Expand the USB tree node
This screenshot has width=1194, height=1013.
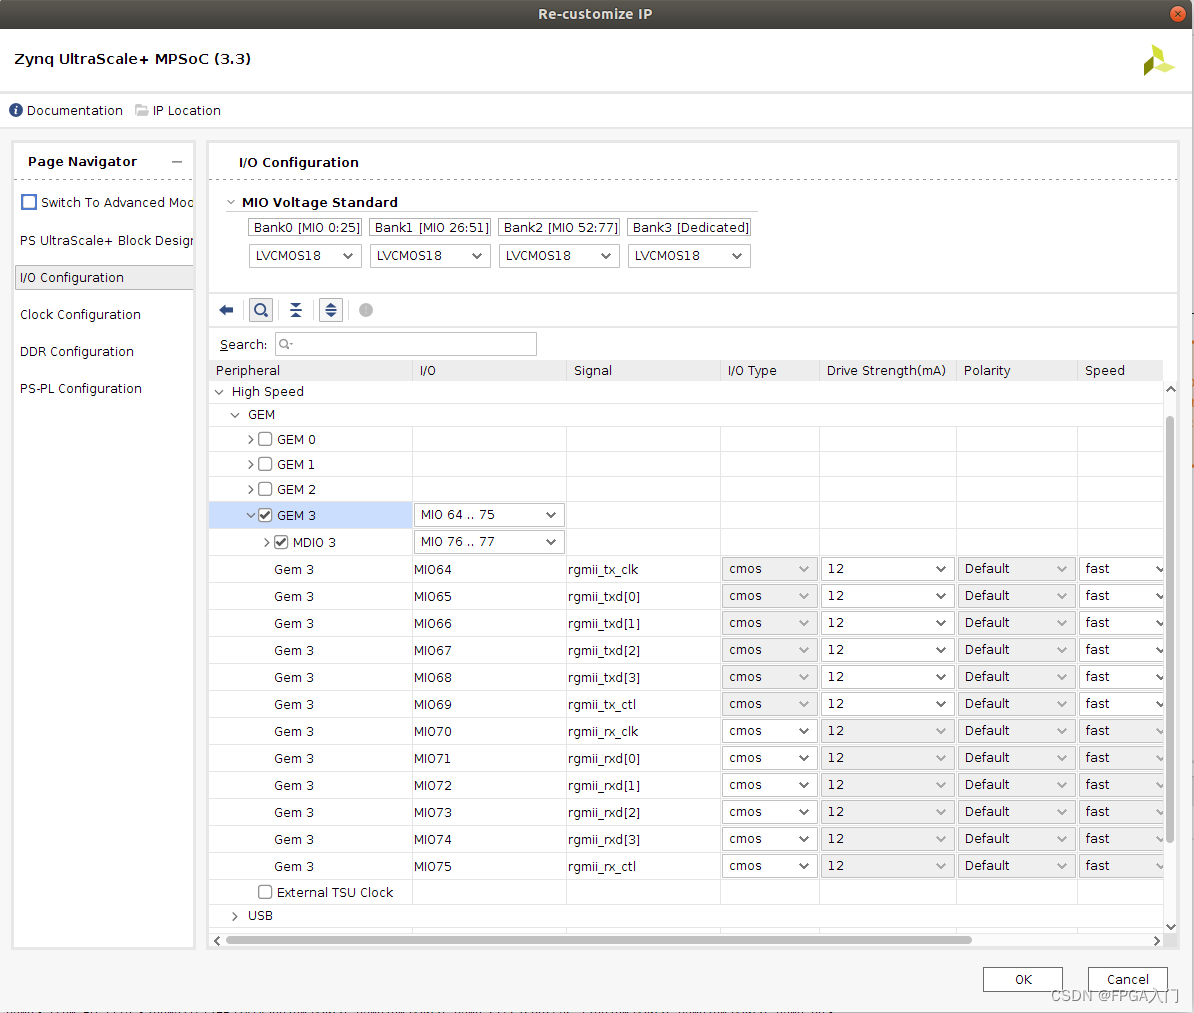pyautogui.click(x=235, y=916)
